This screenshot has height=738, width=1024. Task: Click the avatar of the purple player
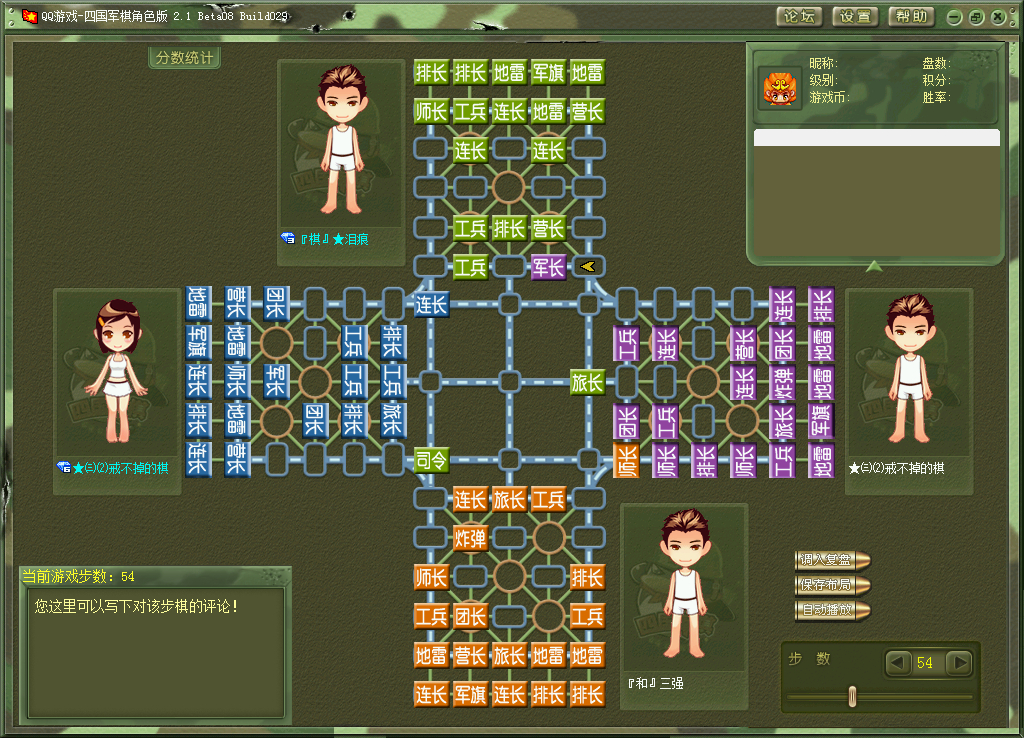click(x=910, y=372)
